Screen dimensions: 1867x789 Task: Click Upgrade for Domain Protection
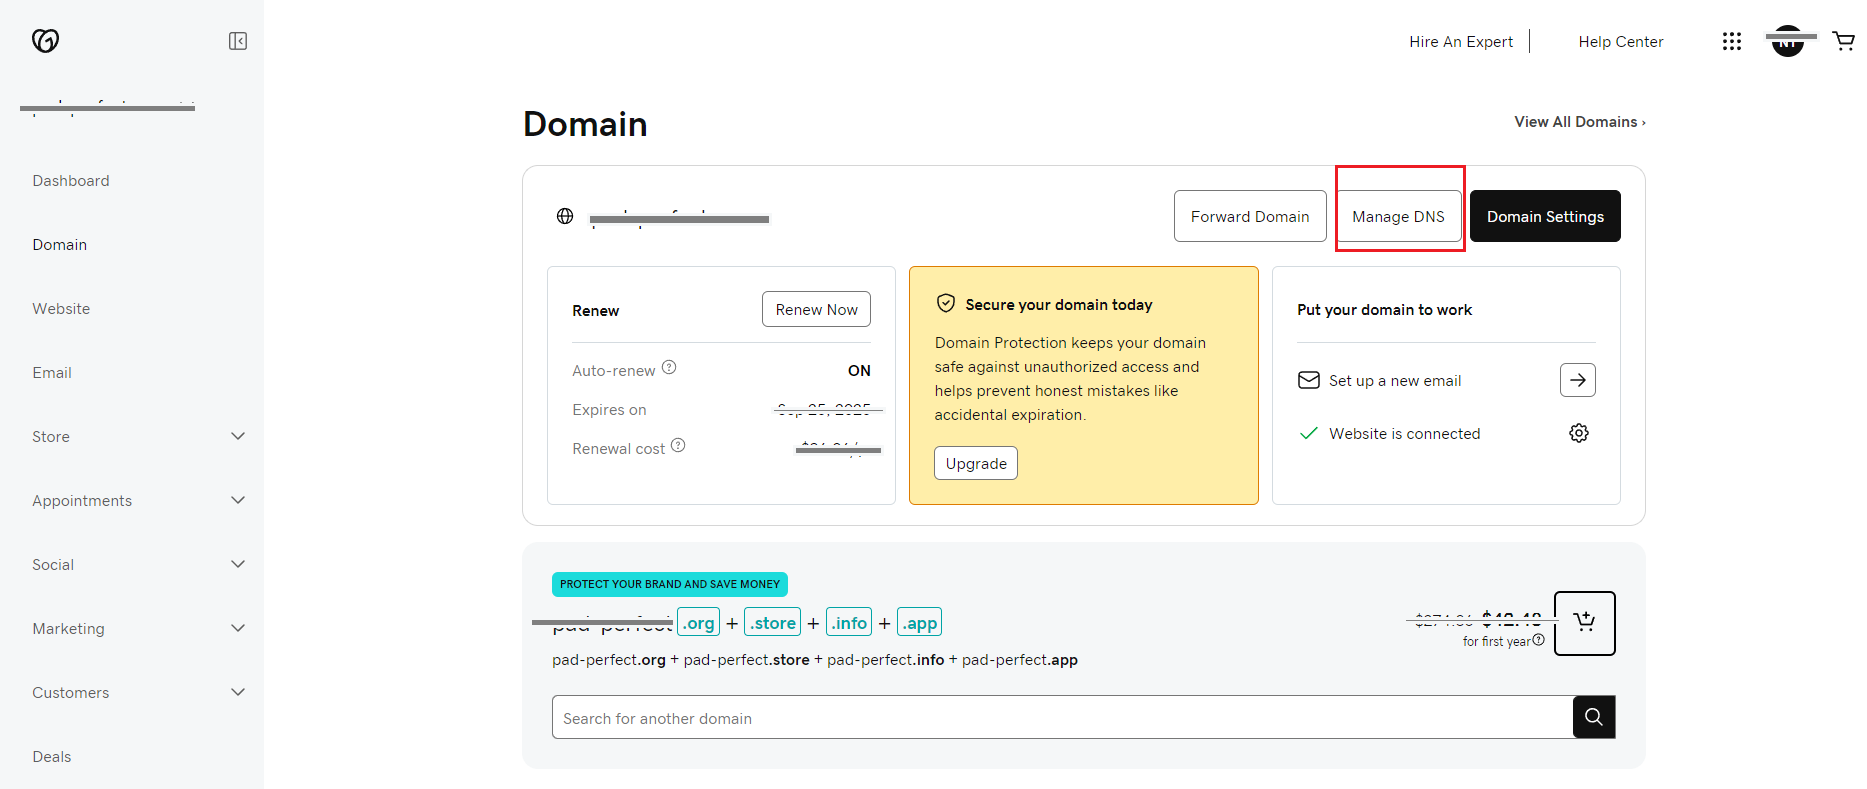coord(976,464)
